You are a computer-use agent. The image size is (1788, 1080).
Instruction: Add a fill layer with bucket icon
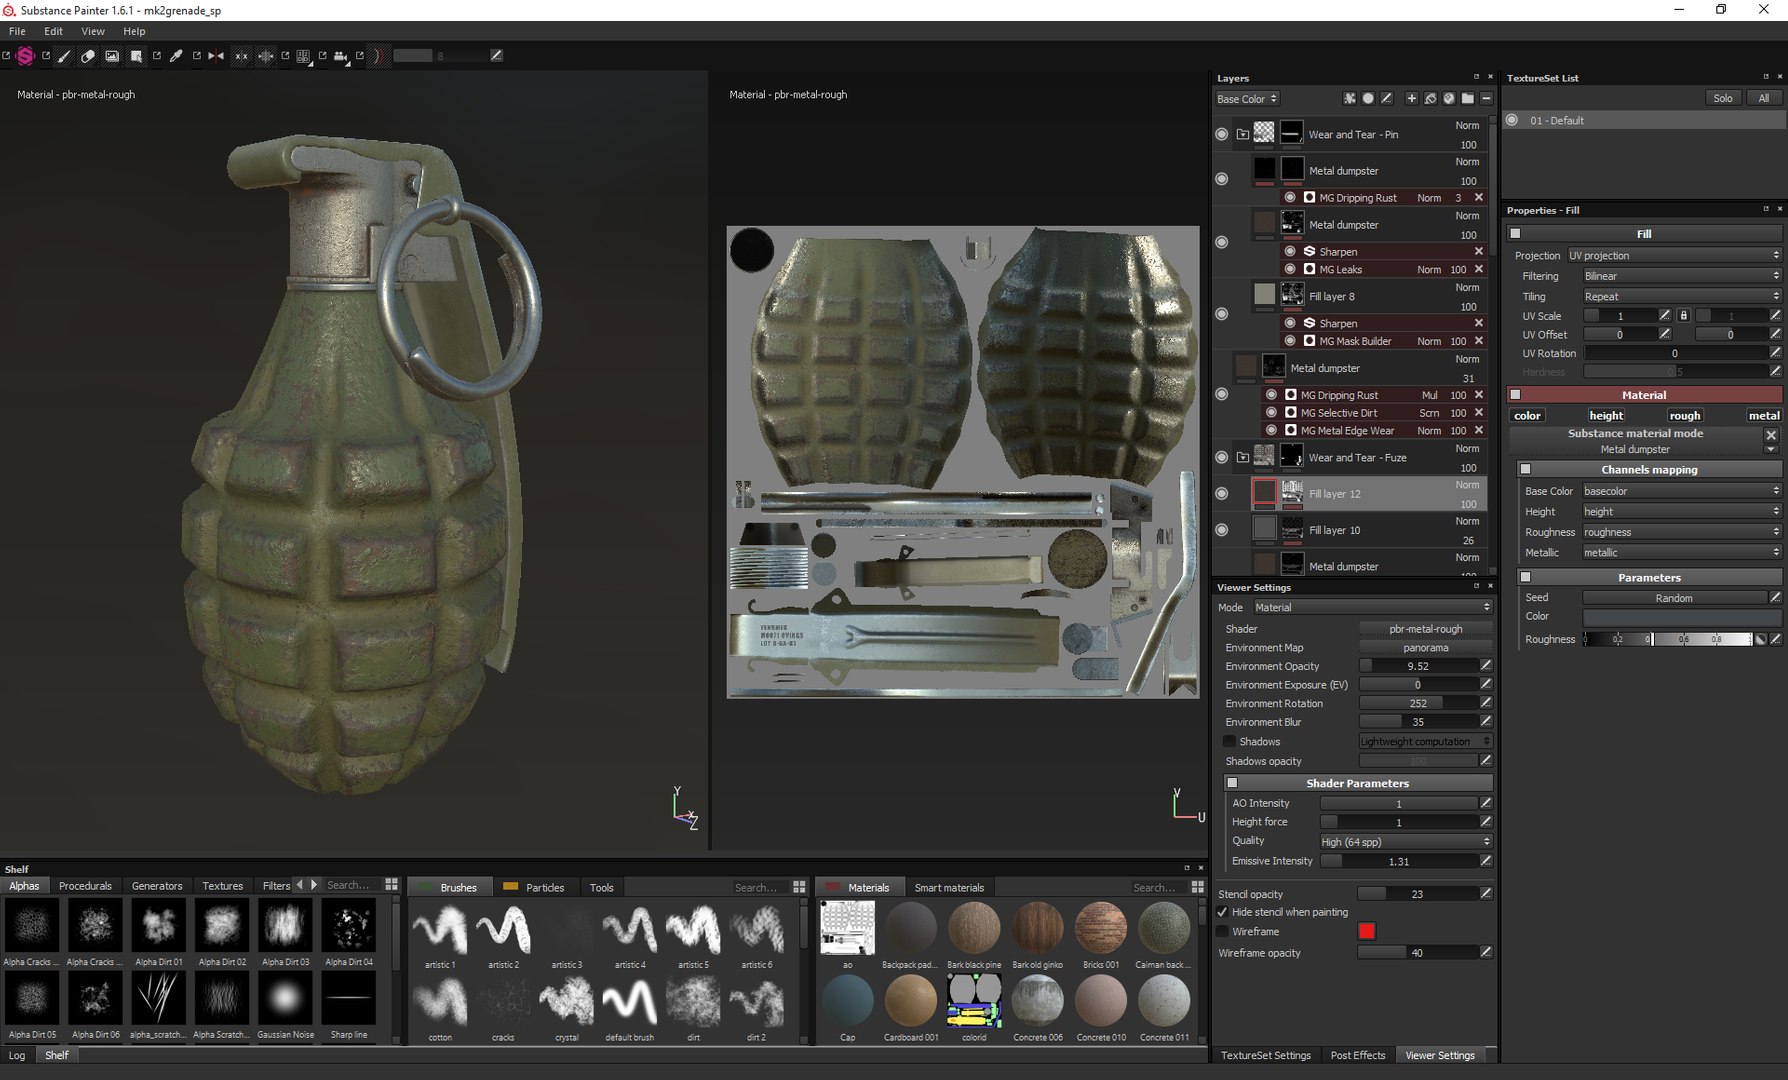pyautogui.click(x=1430, y=99)
